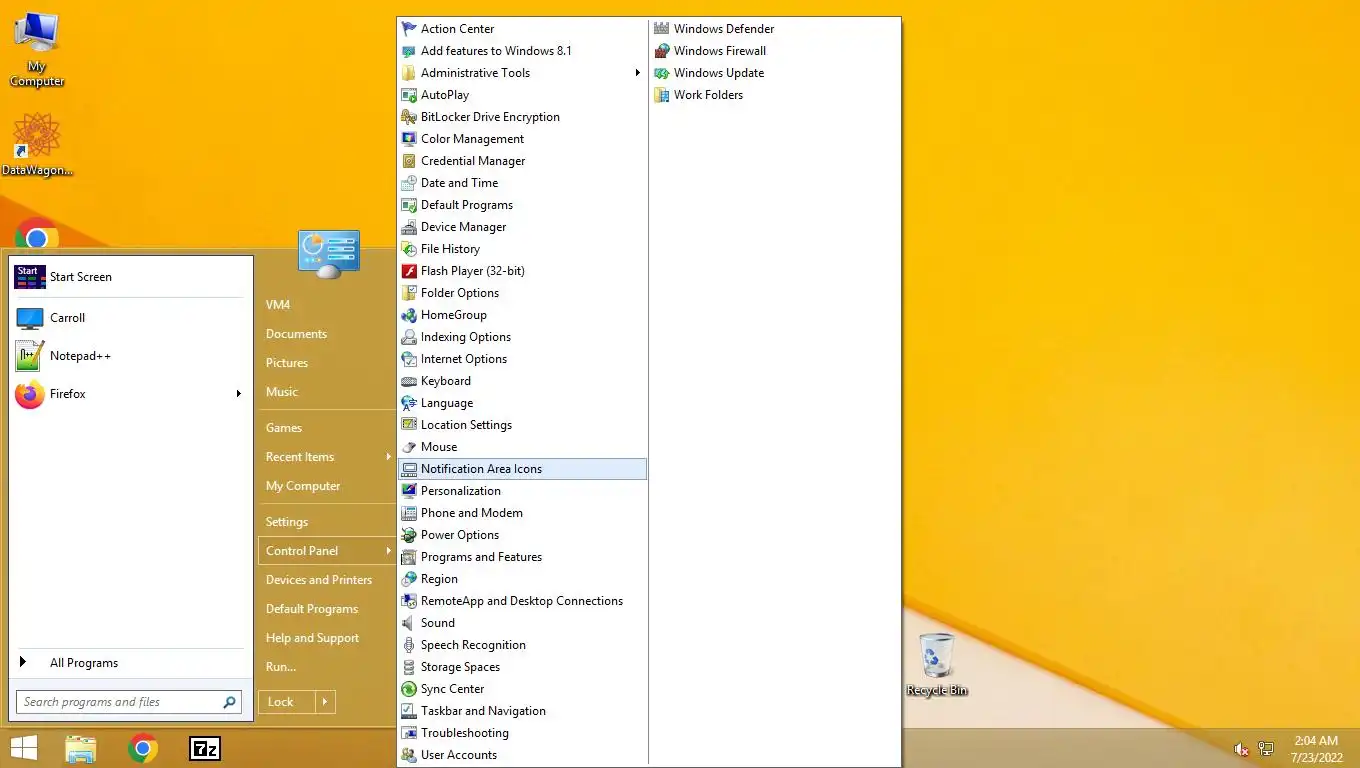The width and height of the screenshot is (1360, 768).
Task: Click the user account picture
Action: pos(329,254)
